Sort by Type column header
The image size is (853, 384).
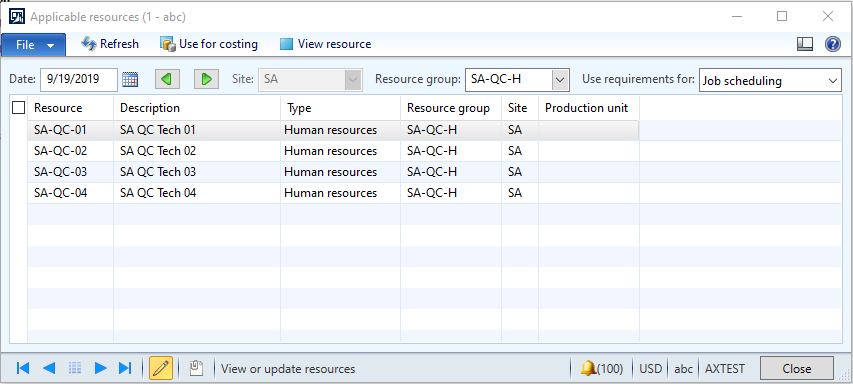click(341, 108)
